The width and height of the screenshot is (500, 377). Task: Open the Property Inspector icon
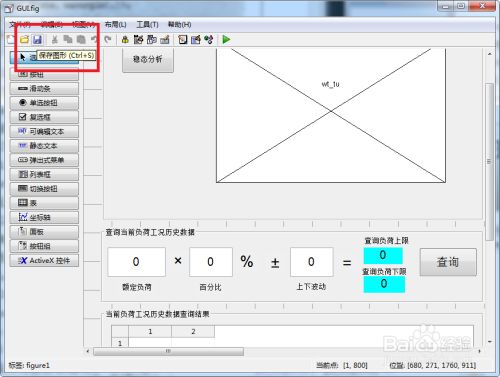(x=196, y=40)
